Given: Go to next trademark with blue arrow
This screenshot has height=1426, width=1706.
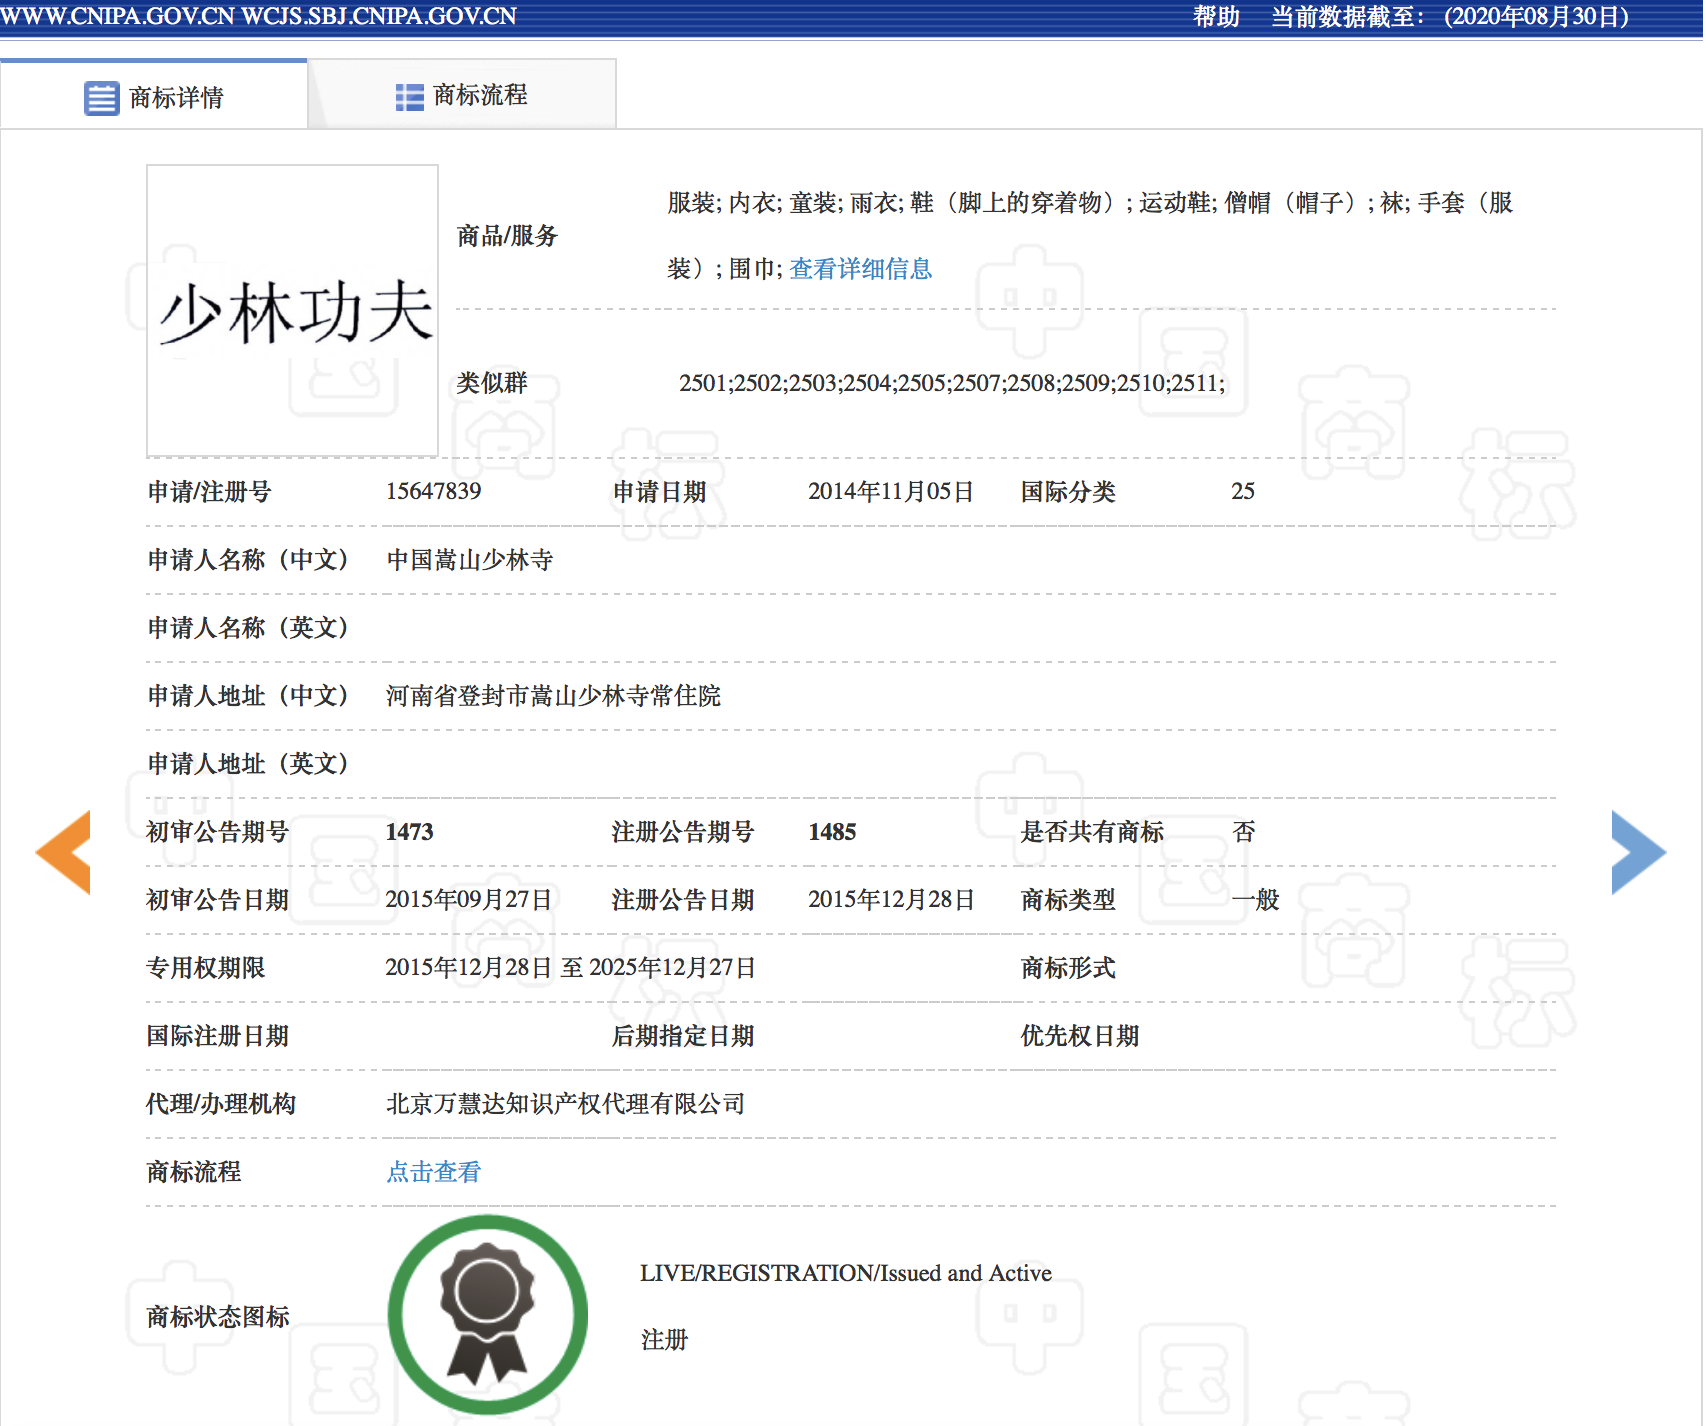Looking at the screenshot, I should tap(1638, 852).
